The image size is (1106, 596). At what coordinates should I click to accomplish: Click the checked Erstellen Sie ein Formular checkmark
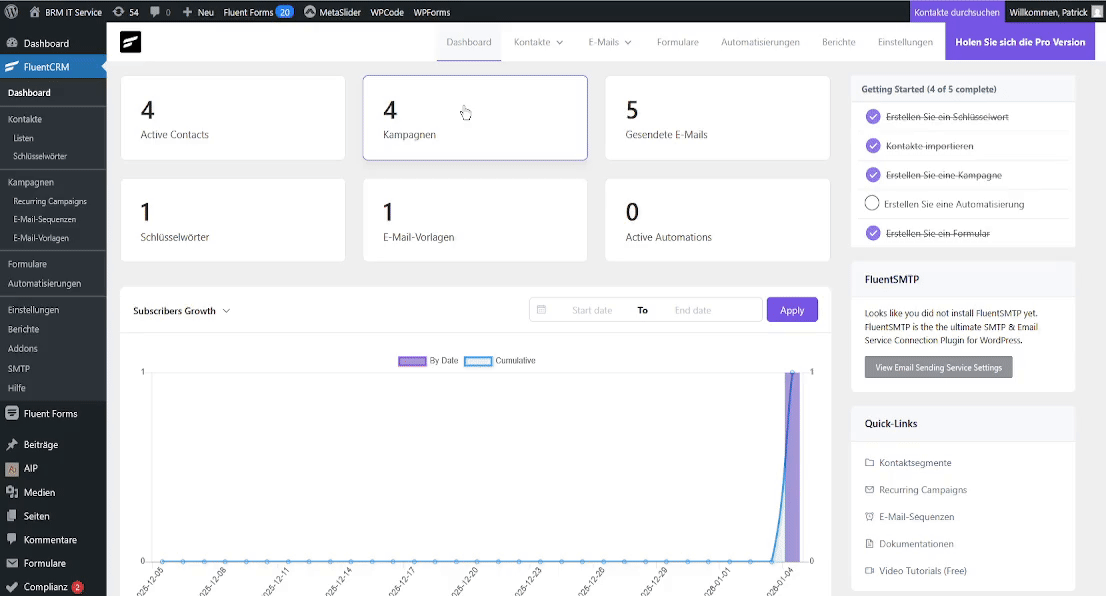point(872,233)
